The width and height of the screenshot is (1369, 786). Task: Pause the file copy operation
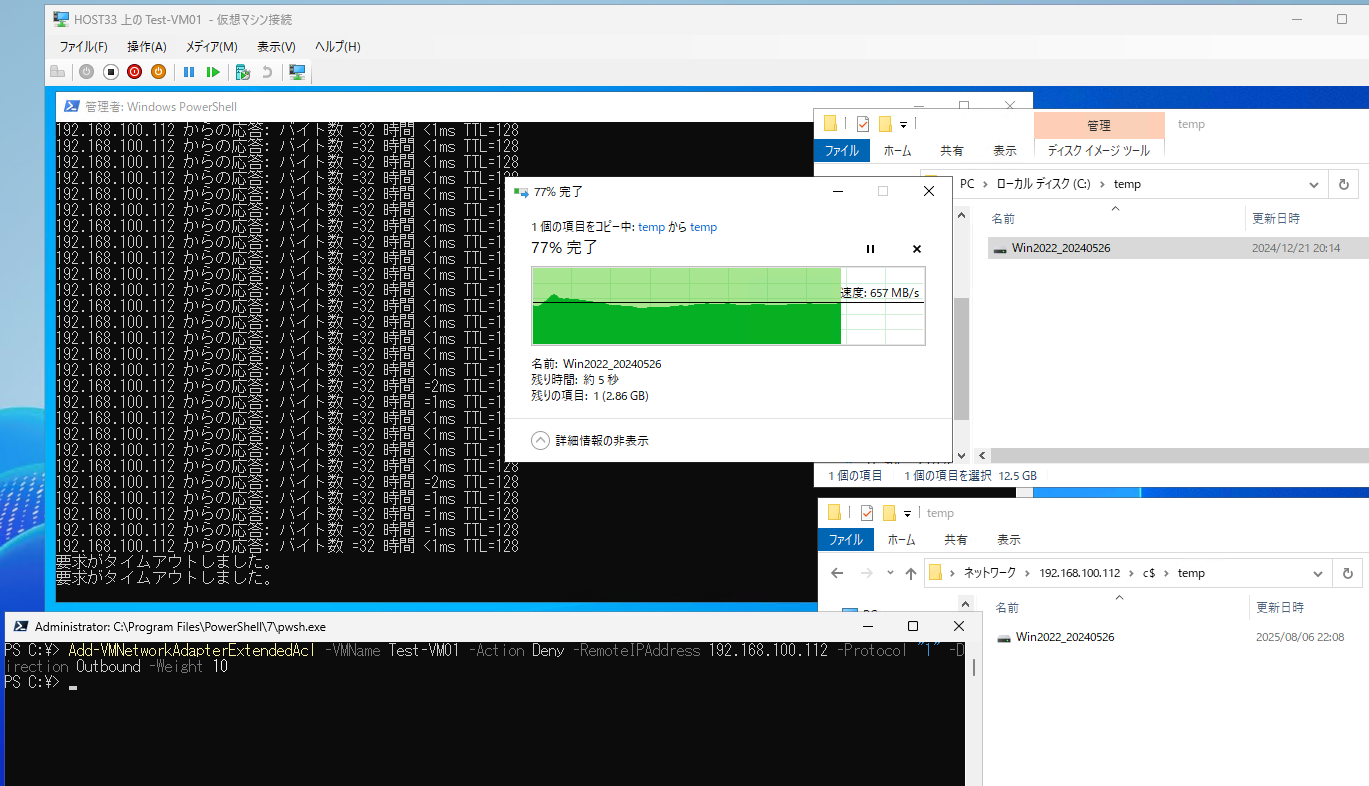pyautogui.click(x=870, y=249)
